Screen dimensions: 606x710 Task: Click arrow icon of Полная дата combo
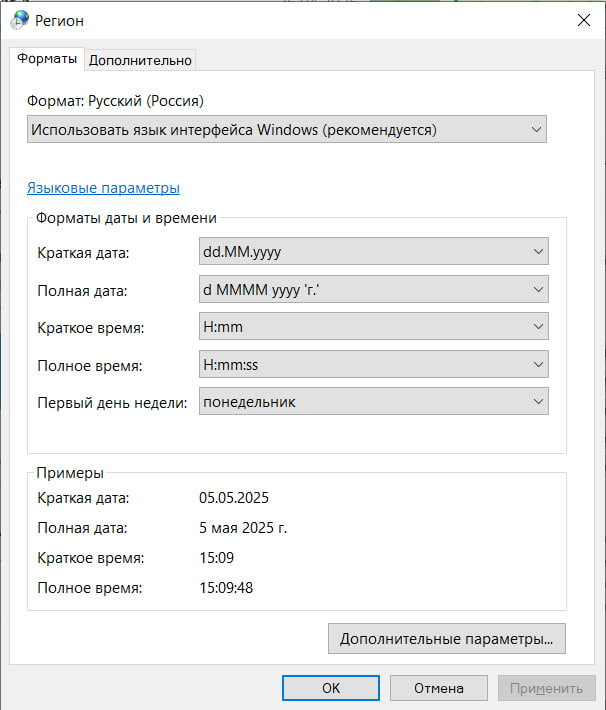click(538, 289)
